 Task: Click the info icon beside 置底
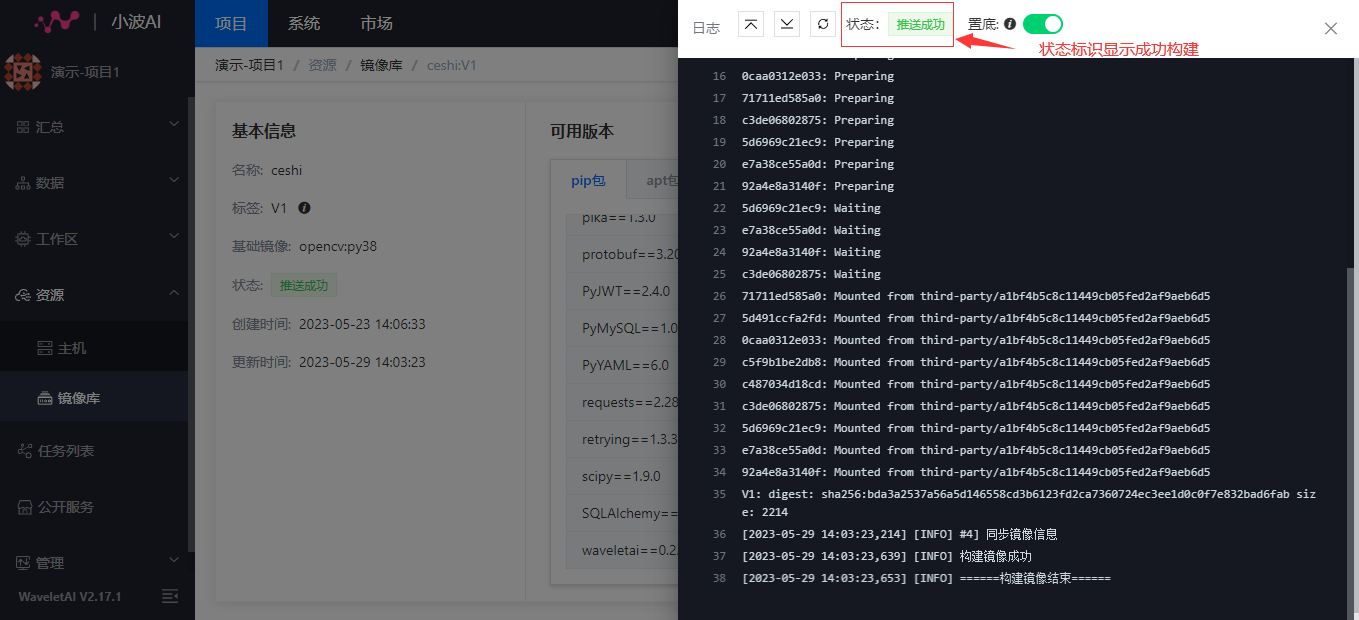pyautogui.click(x=1010, y=24)
